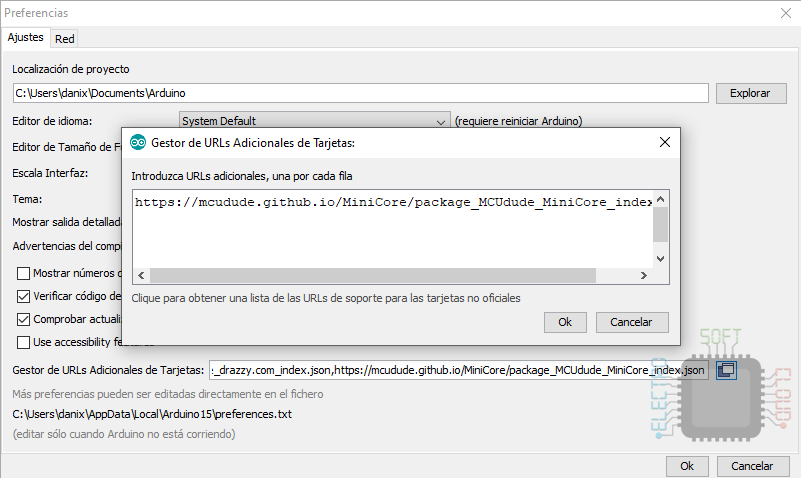Open the unofficial boards support URLs link
801x478 pixels.
coord(326,298)
